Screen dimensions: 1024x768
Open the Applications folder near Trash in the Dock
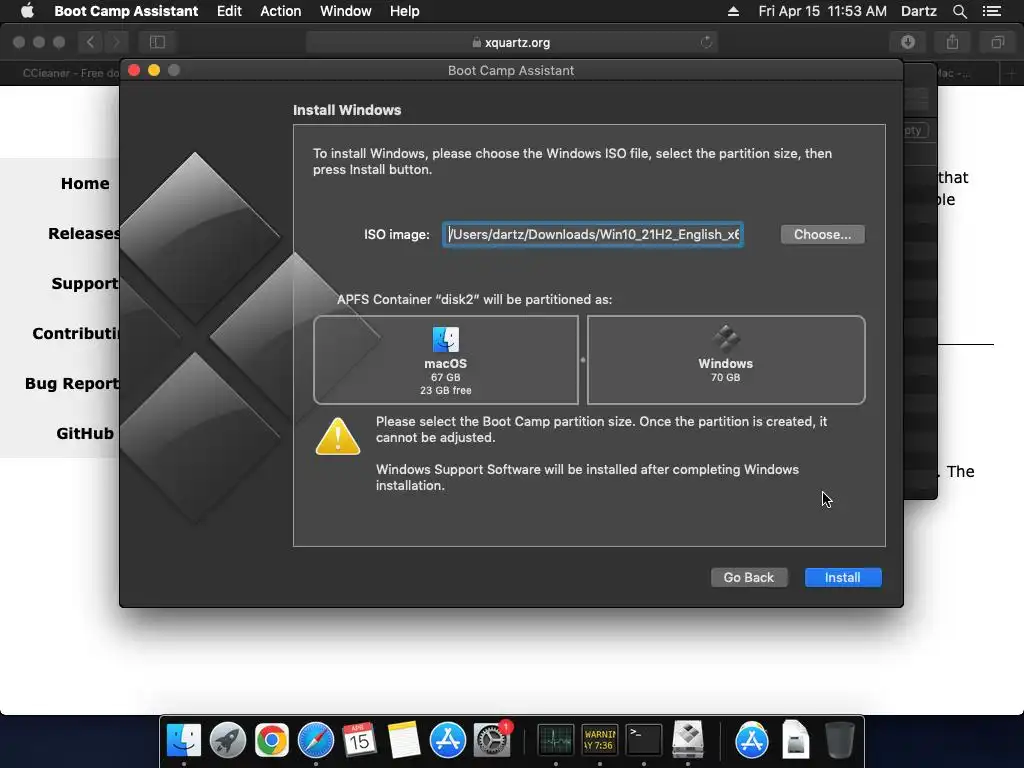[752, 740]
